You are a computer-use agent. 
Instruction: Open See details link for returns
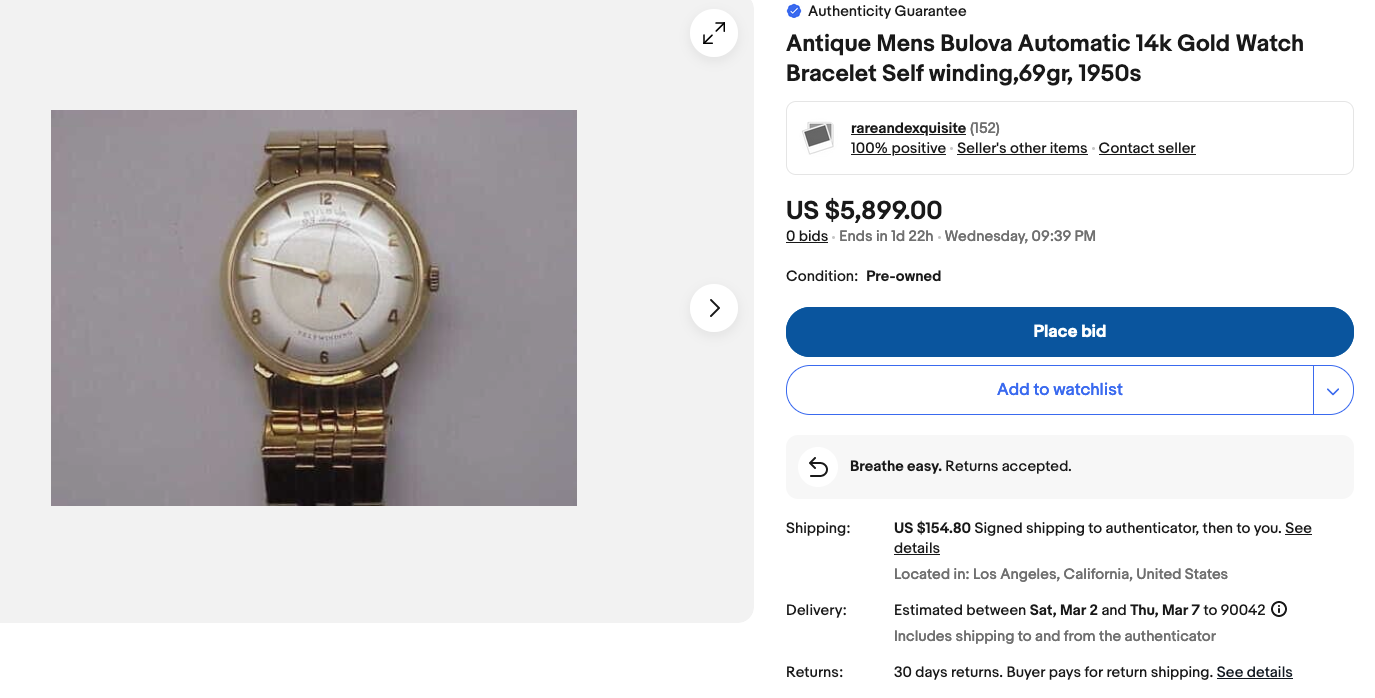pyautogui.click(x=1254, y=672)
